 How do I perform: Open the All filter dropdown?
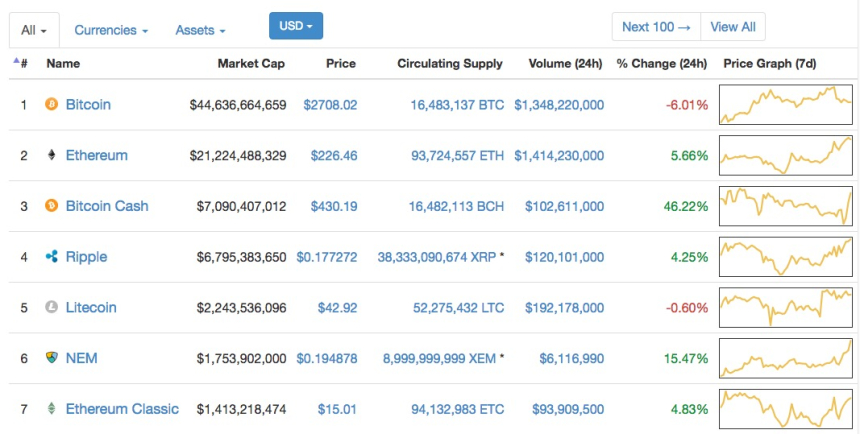(x=34, y=30)
